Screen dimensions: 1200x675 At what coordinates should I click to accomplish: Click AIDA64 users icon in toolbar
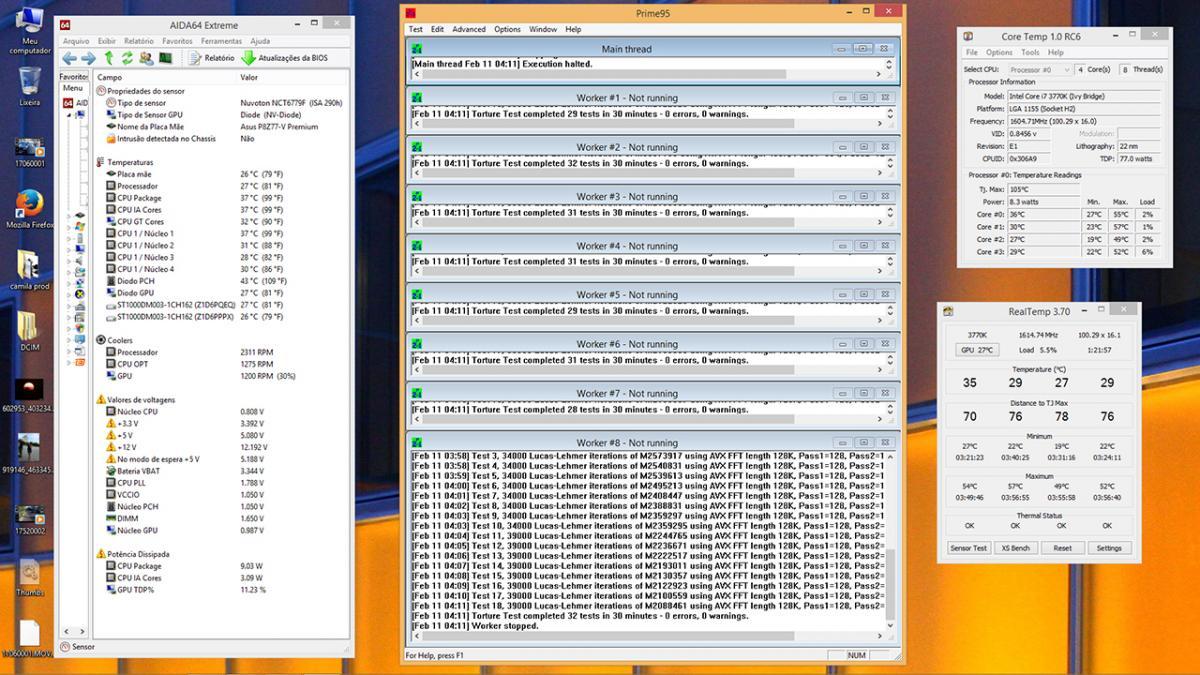coord(146,58)
